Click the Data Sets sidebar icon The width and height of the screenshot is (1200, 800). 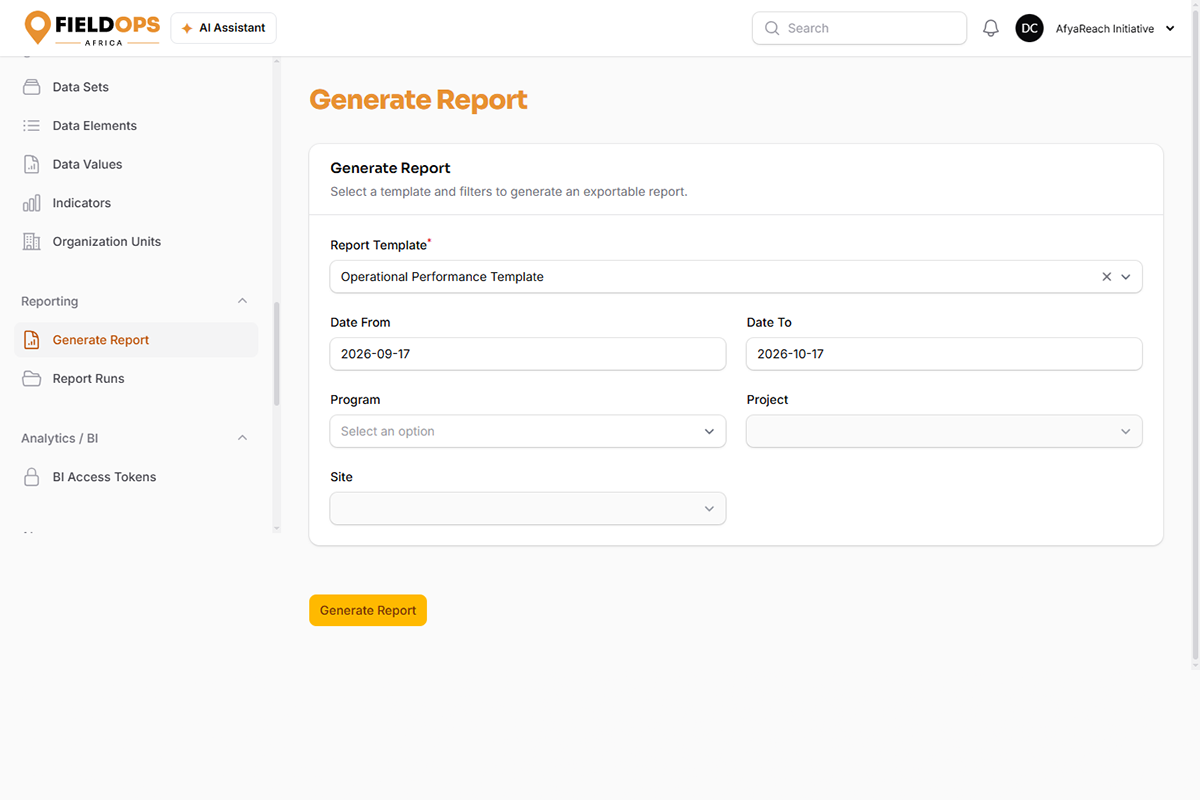tap(32, 87)
